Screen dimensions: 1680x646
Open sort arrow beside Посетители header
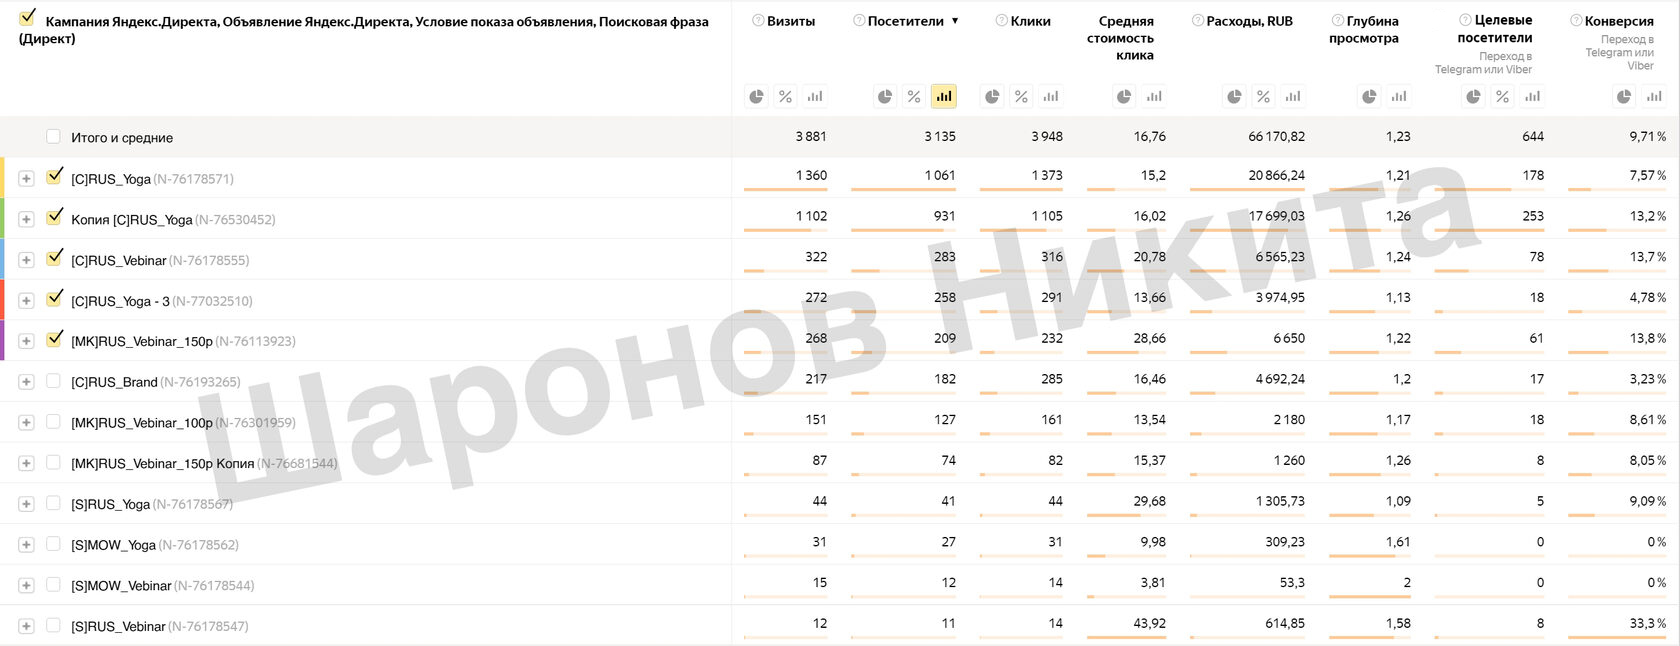pyautogui.click(x=955, y=21)
